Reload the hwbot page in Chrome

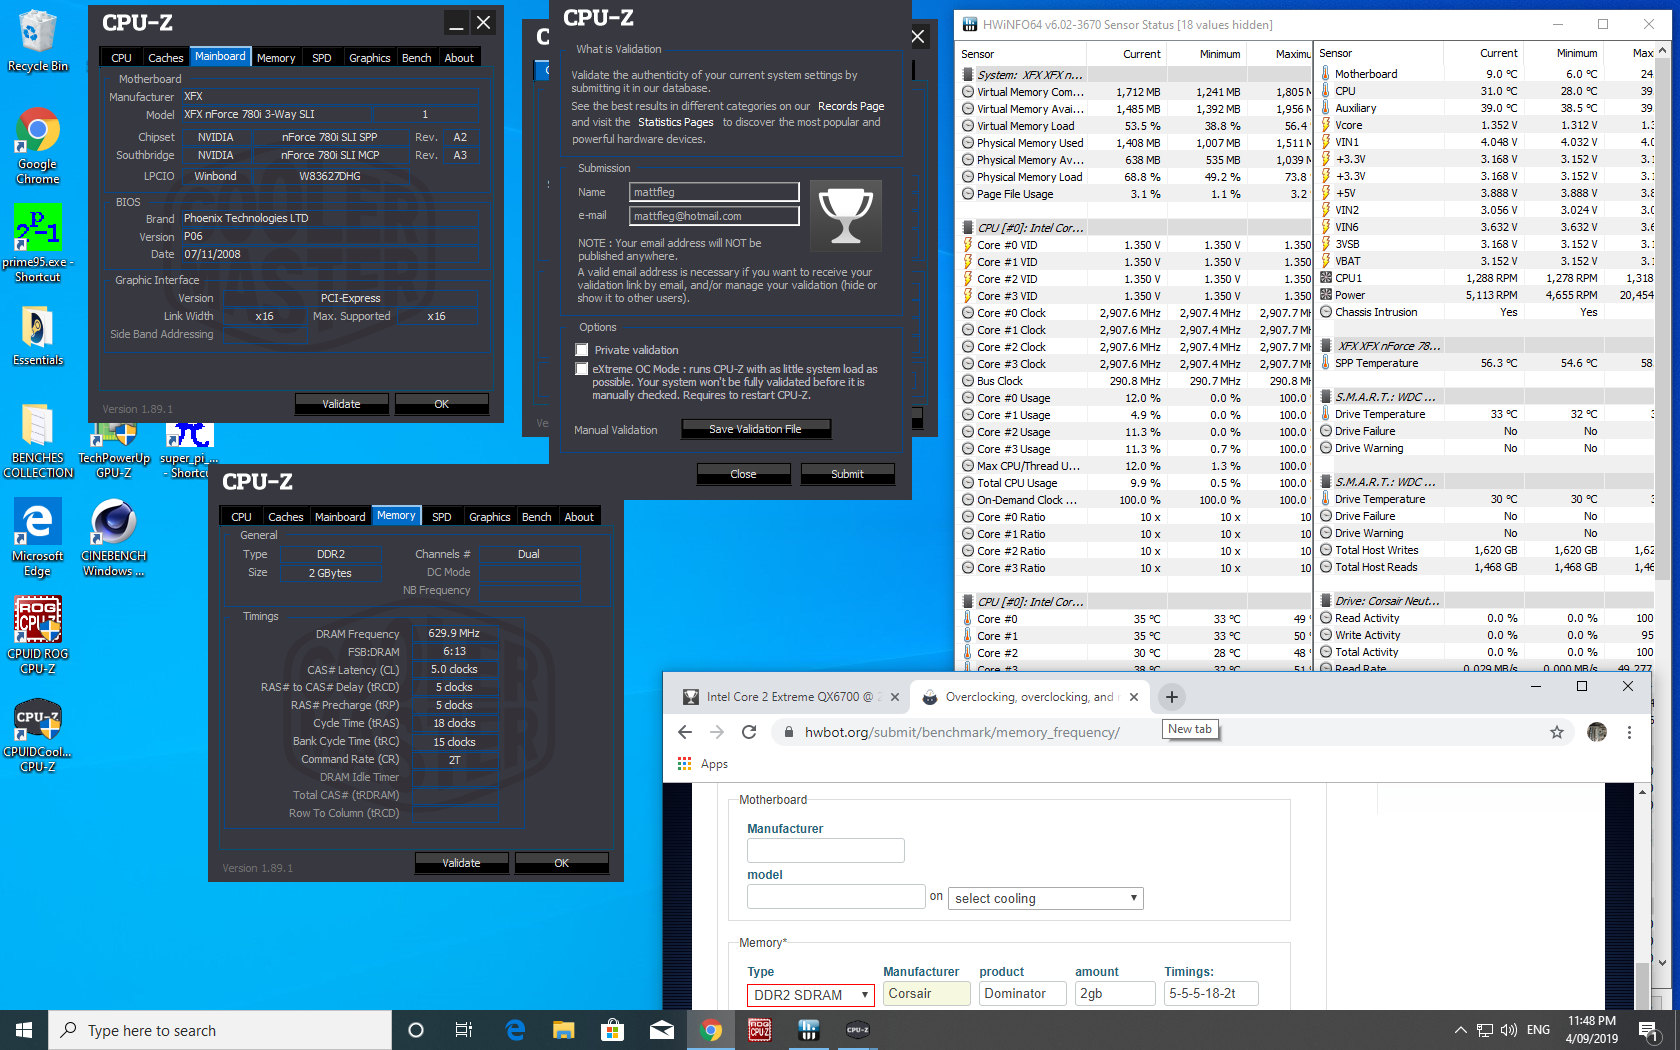click(x=749, y=732)
